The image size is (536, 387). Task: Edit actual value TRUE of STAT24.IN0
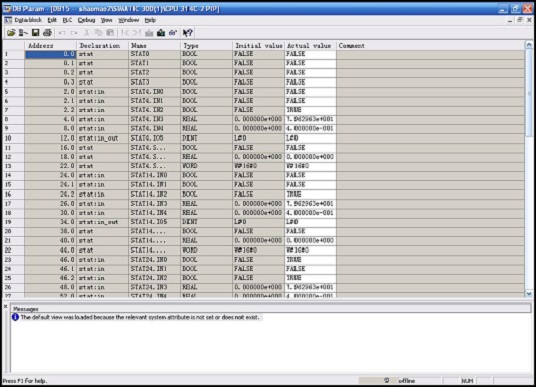pos(310,259)
